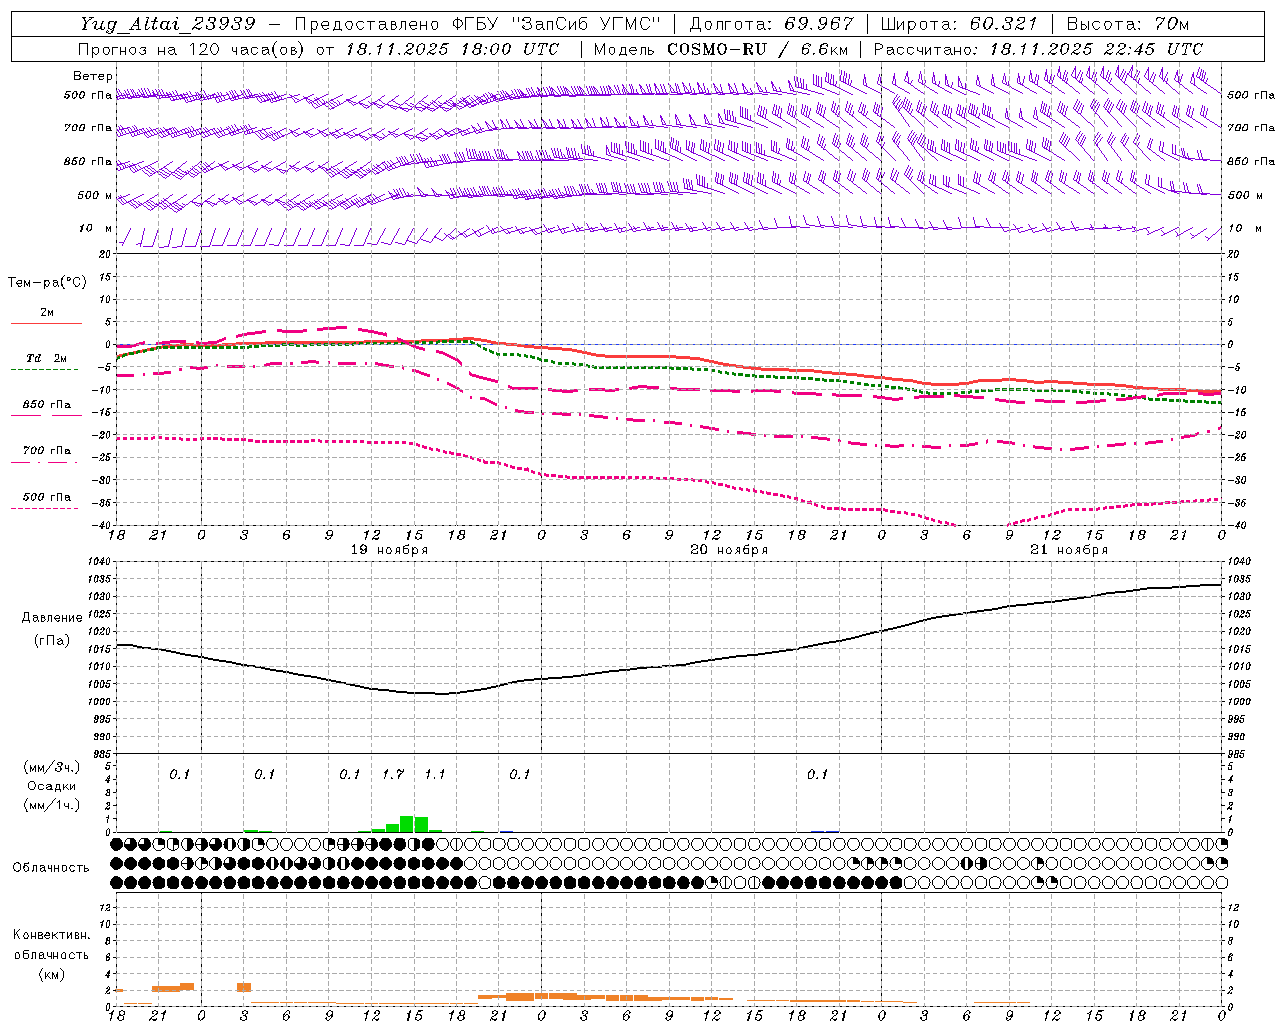Click the 10 м wind level label on left
Image resolution: width=1280 pixels, height=1024 pixels.
click(x=96, y=229)
